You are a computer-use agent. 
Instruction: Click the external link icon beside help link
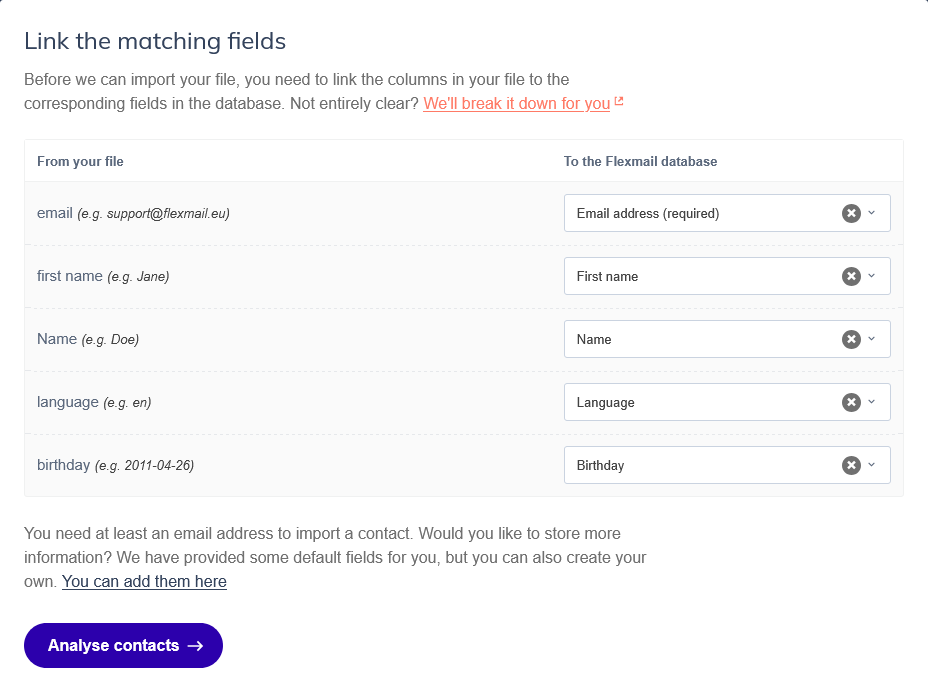619,102
